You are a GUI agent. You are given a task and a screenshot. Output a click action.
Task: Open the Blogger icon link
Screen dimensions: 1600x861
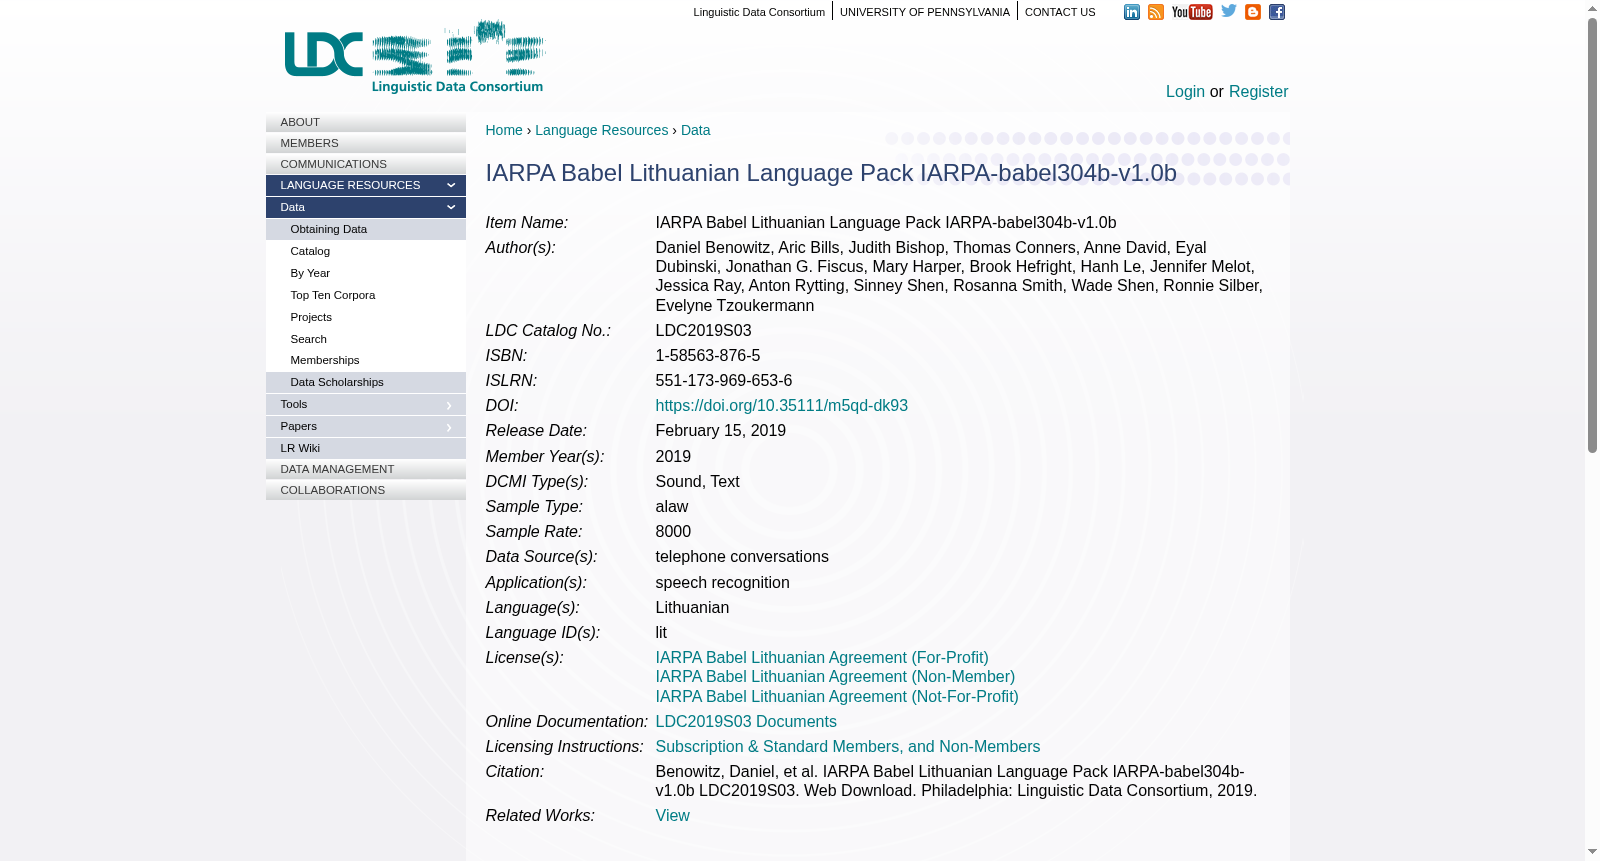(1253, 12)
